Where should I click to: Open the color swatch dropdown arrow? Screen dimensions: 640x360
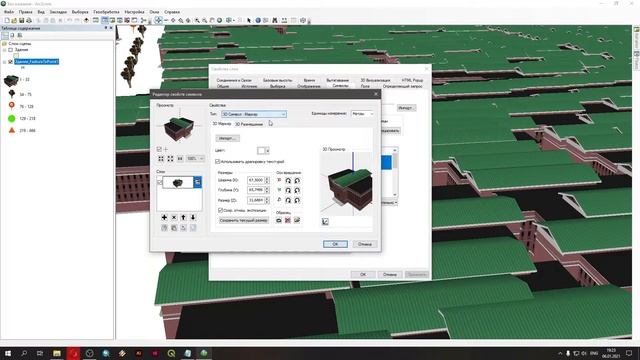pyautogui.click(x=267, y=151)
